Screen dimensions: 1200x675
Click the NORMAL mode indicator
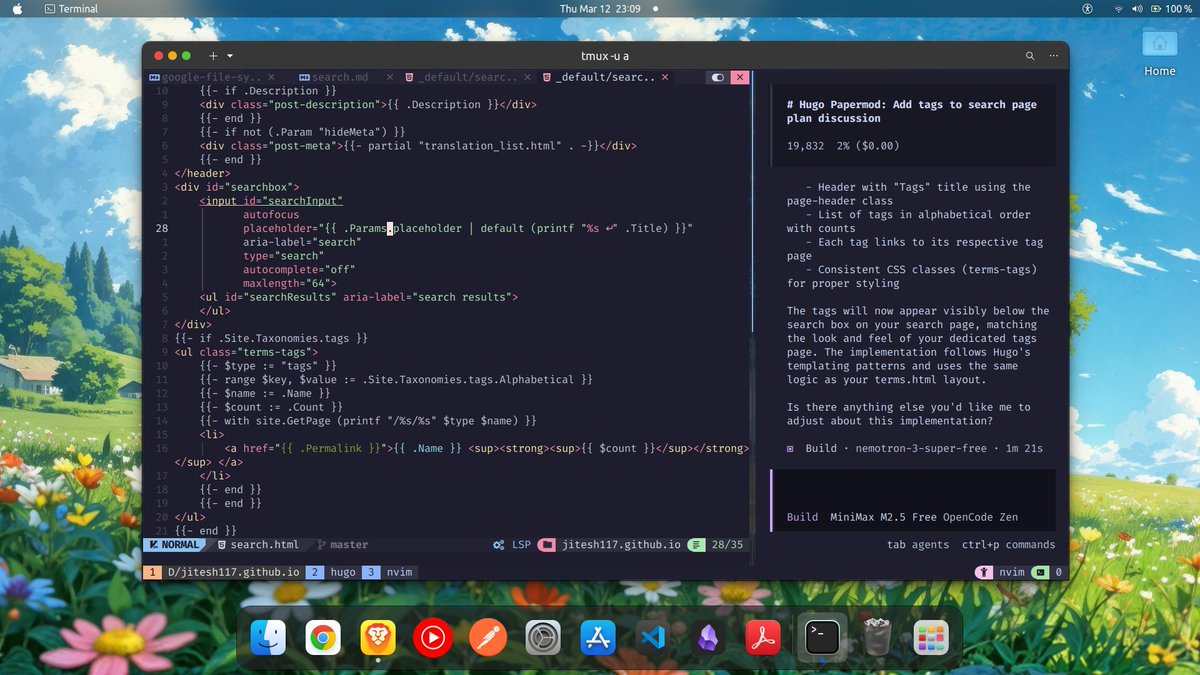(x=173, y=545)
